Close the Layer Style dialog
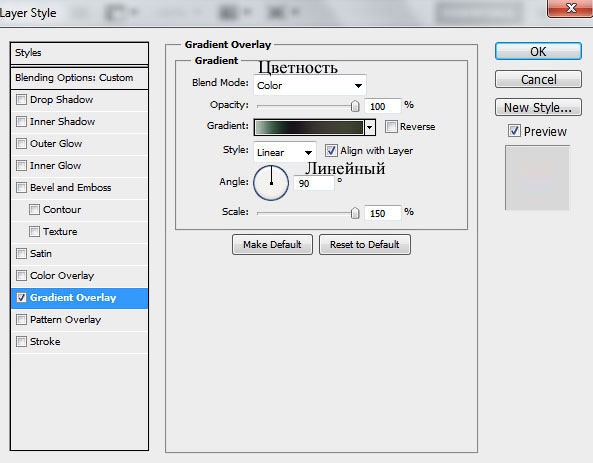The height and width of the screenshot is (463, 593). coord(570,8)
